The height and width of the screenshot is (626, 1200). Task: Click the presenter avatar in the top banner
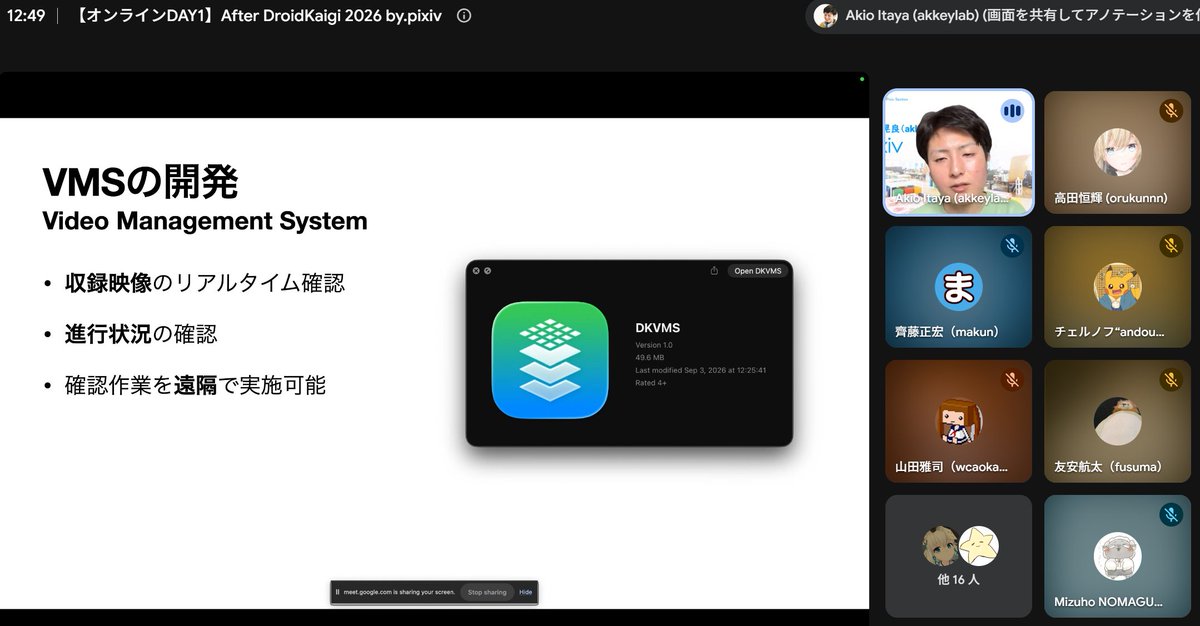(825, 16)
